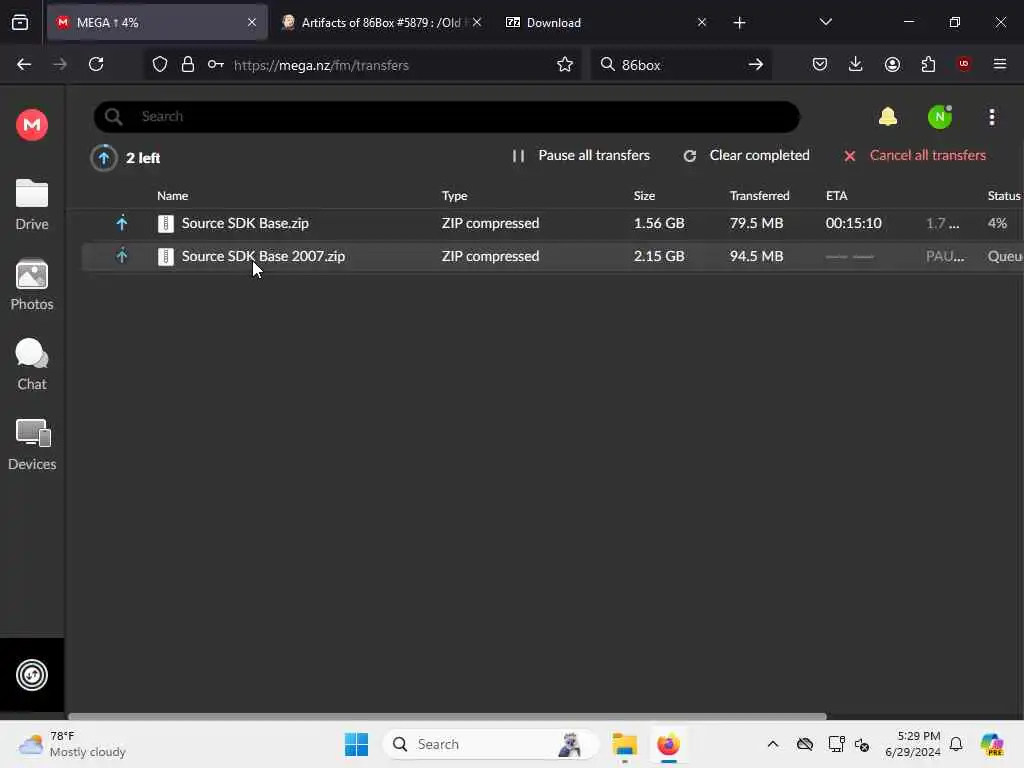This screenshot has width=1024, height=768.
Task: Sort transfers by Size column
Action: (644, 195)
